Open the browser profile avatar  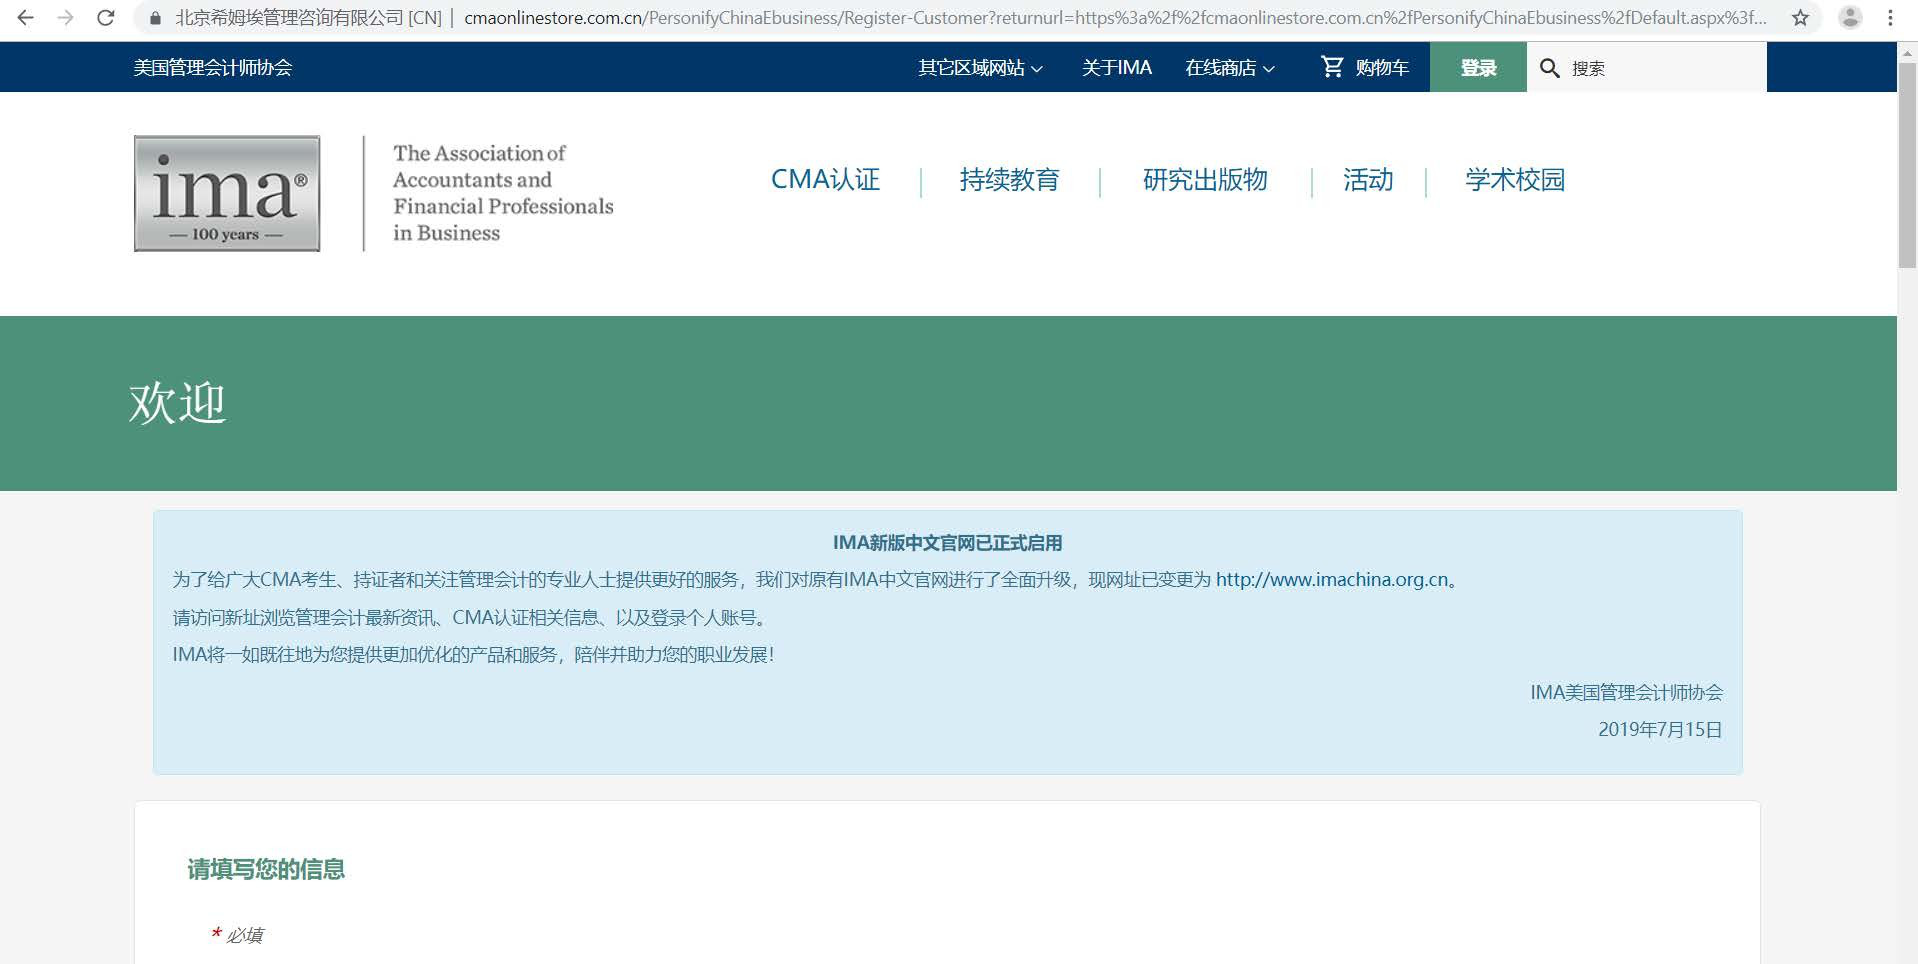[x=1848, y=16]
